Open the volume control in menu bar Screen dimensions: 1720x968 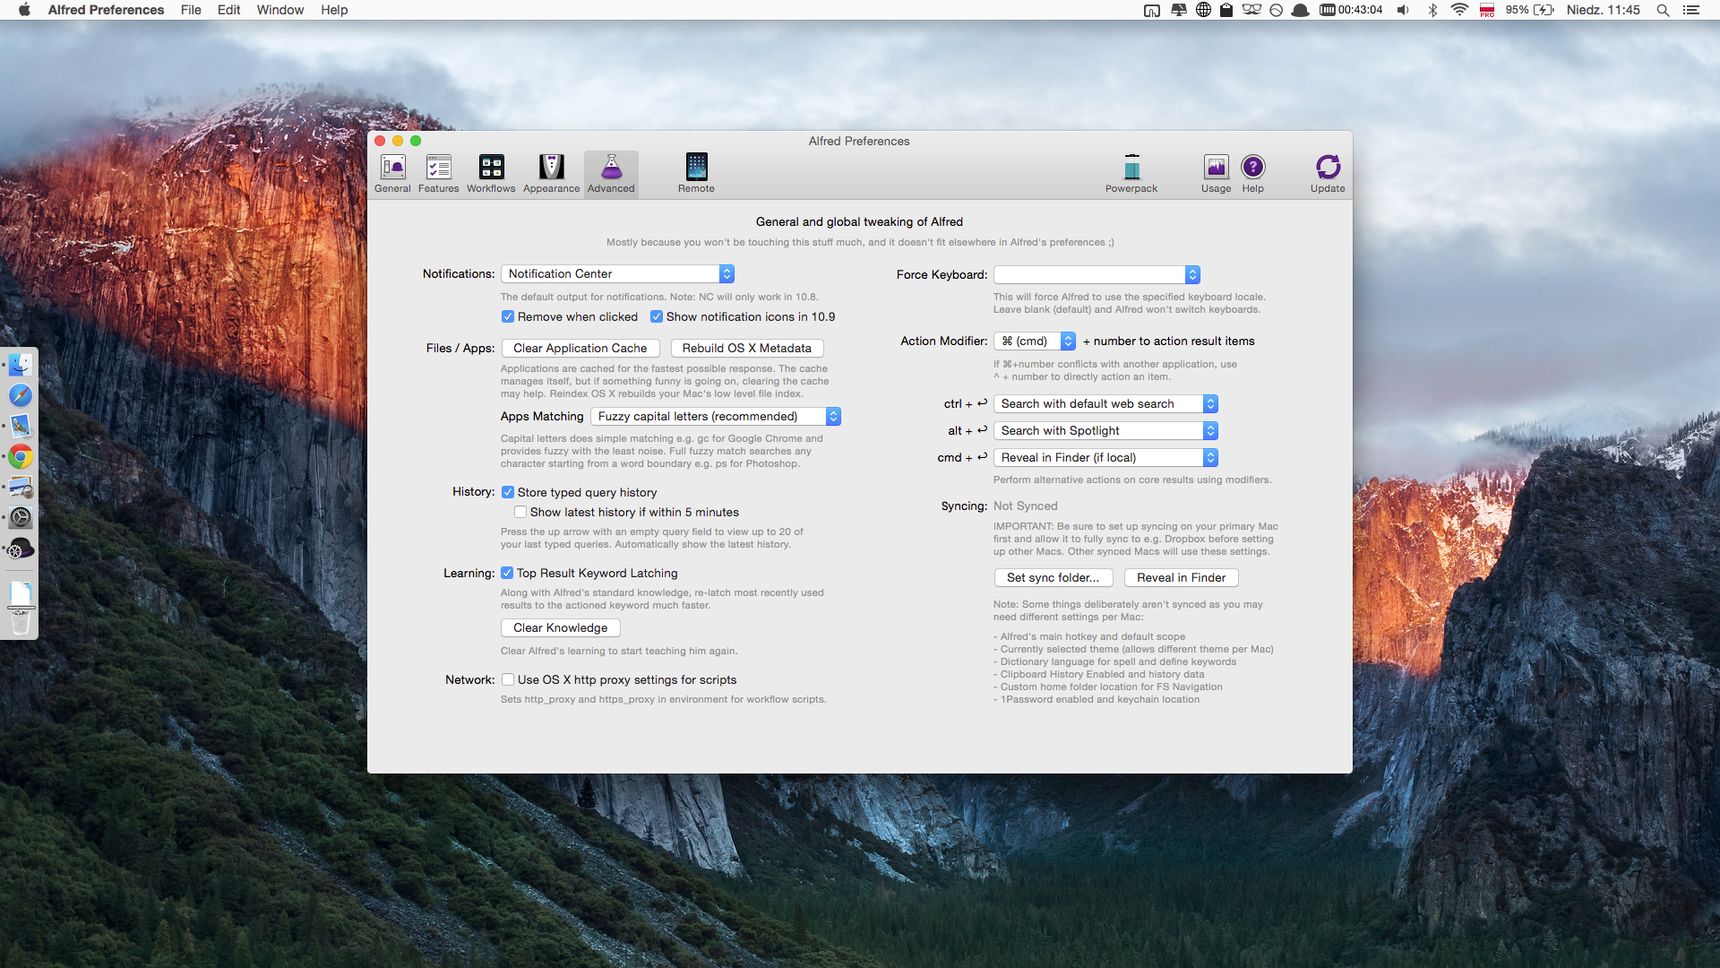(x=1403, y=10)
